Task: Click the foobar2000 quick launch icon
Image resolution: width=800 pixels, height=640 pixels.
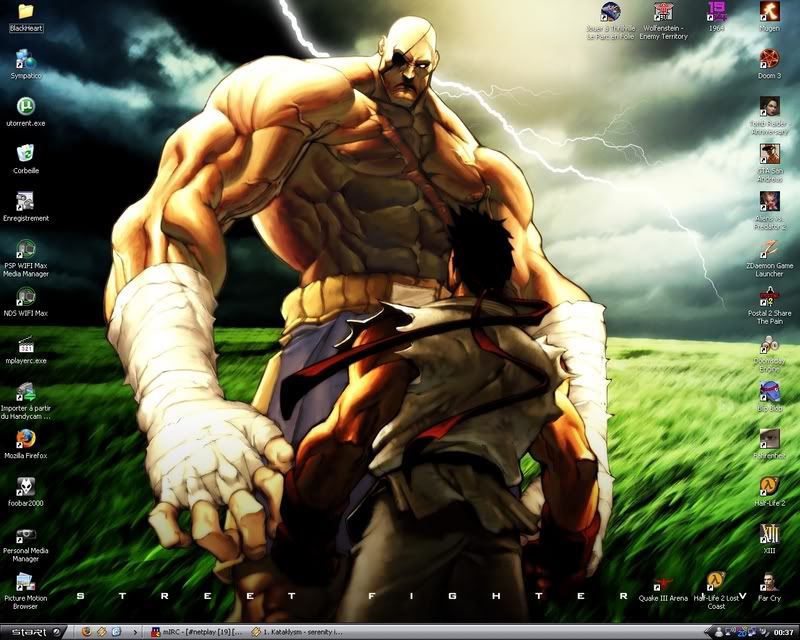Action: [102, 632]
